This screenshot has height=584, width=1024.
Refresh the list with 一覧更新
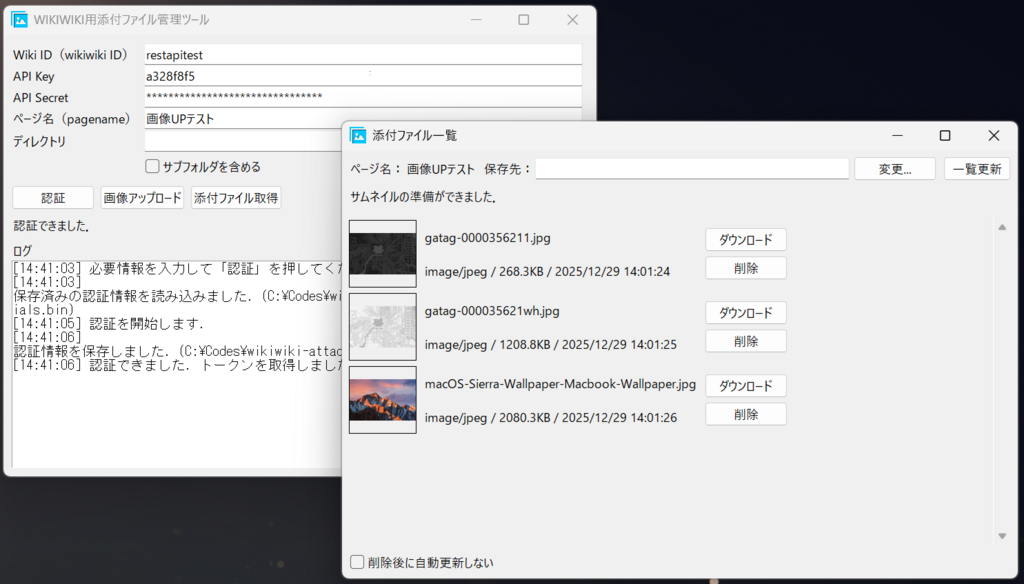point(976,169)
